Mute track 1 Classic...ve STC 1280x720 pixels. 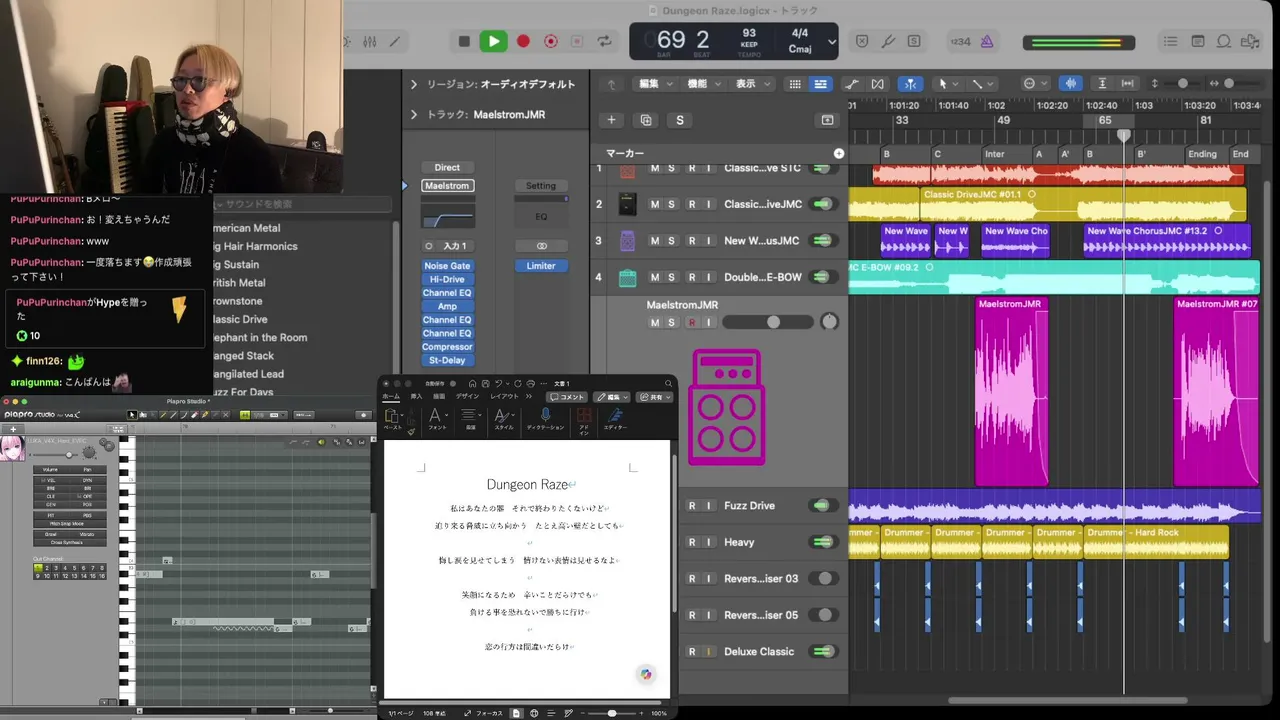pos(655,168)
